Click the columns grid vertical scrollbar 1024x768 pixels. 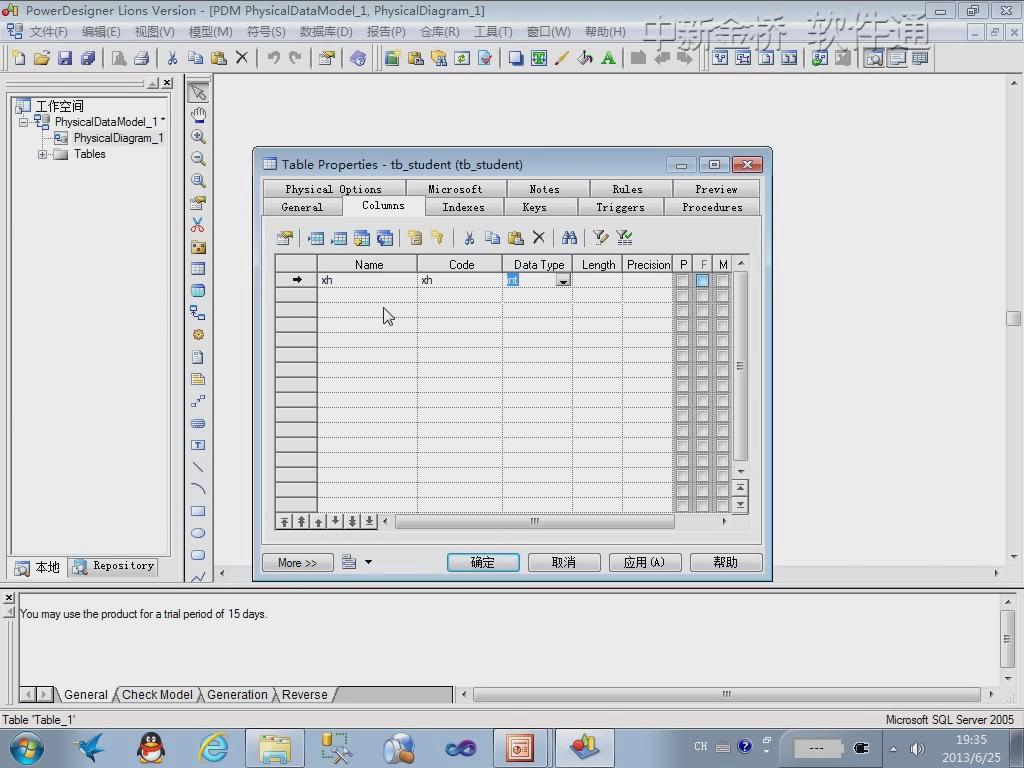[741, 366]
